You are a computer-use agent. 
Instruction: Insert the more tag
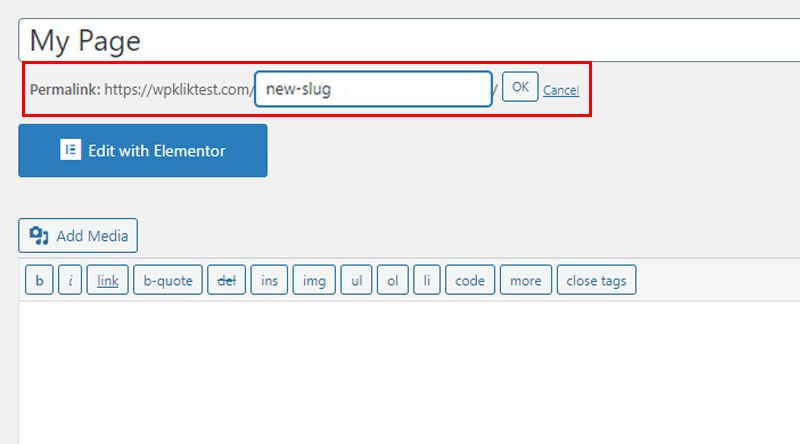(x=526, y=280)
